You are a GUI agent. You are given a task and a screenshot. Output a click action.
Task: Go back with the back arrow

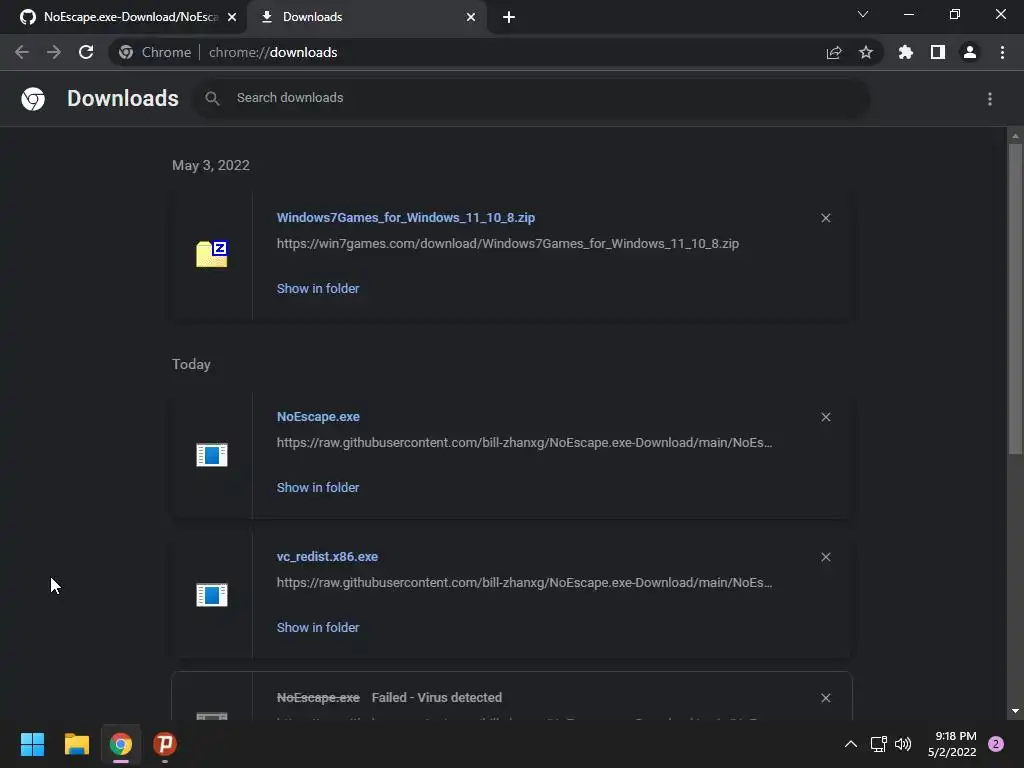(x=22, y=52)
